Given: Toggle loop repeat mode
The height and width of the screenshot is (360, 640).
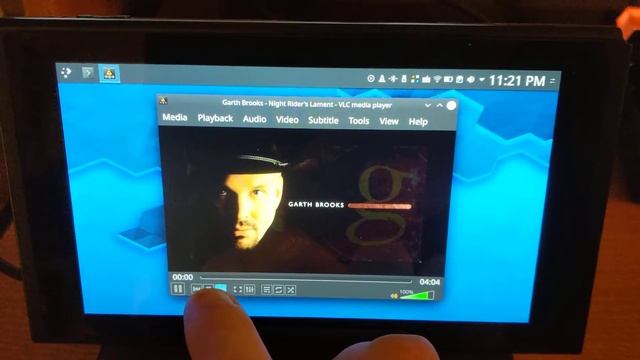Looking at the screenshot, I should point(278,290).
